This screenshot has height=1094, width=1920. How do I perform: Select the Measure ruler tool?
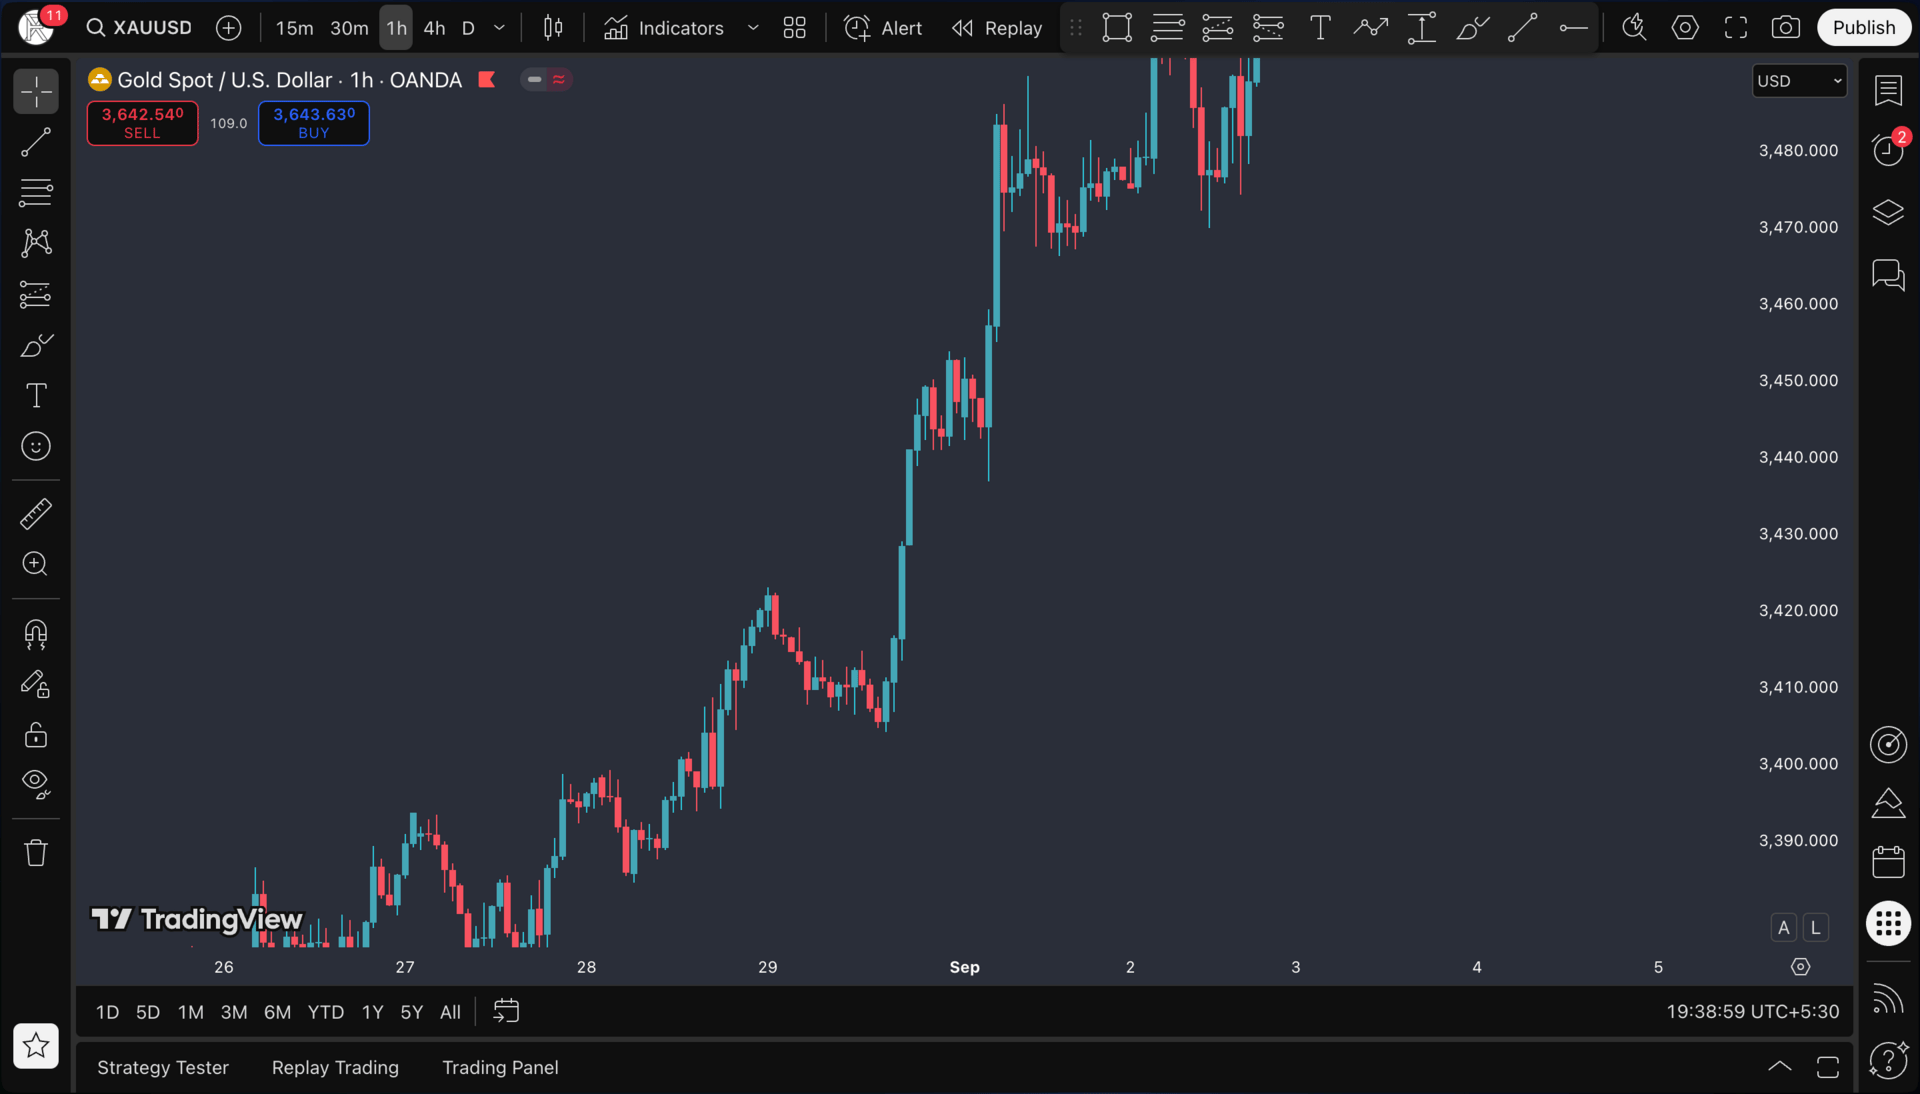[x=36, y=514]
